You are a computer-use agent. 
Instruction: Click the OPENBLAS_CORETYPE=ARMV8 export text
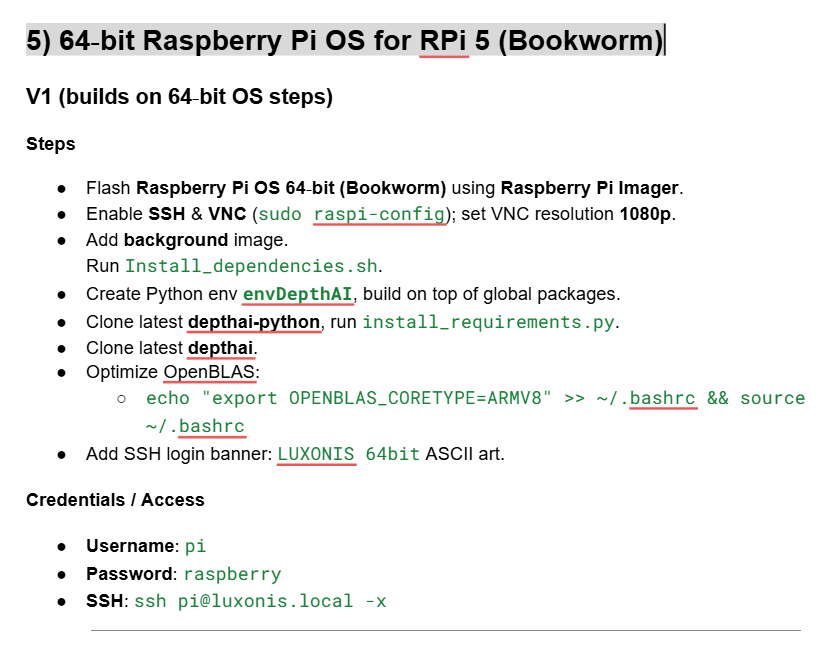(x=420, y=398)
